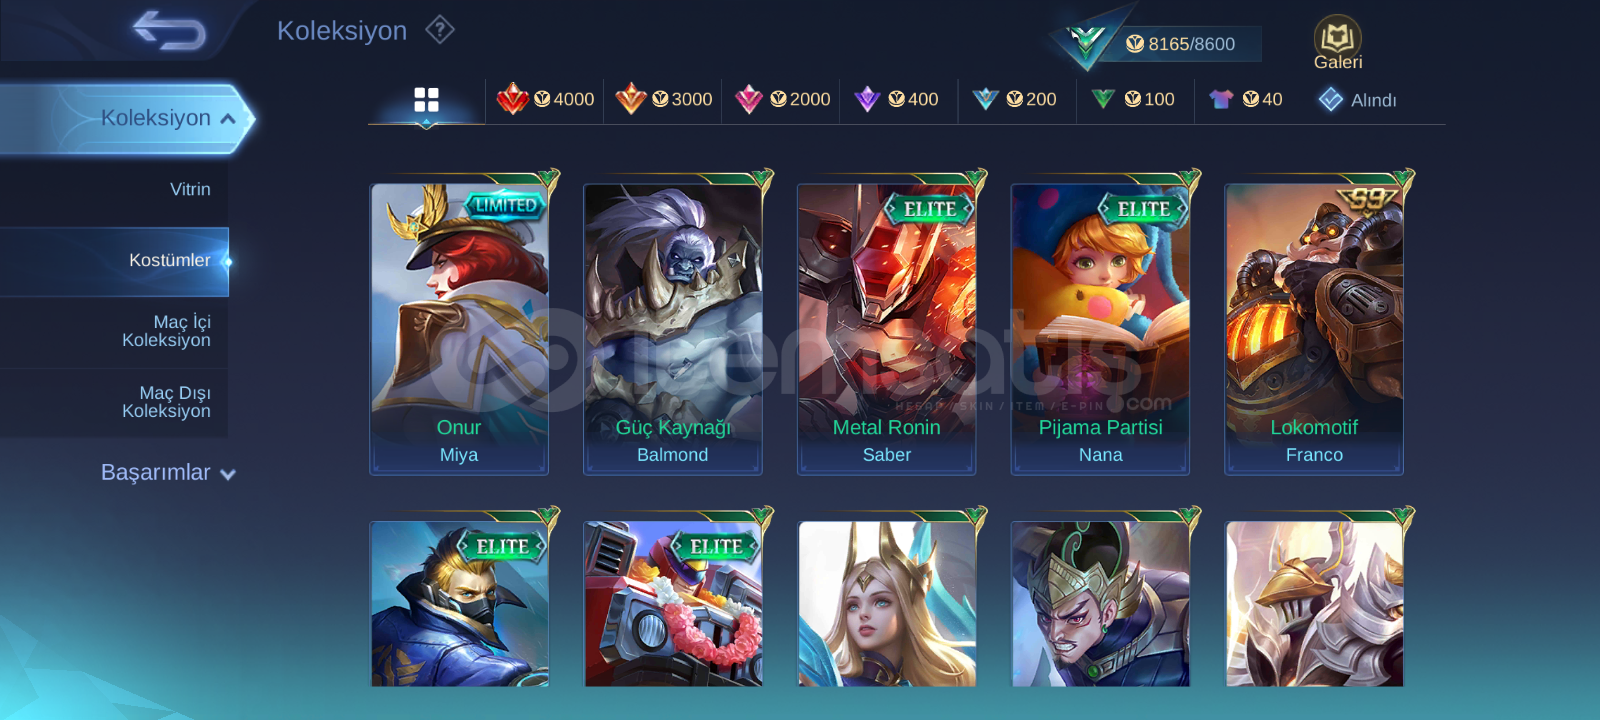The image size is (1600, 720).
Task: Filter by the purple 400 gem tier
Action: (x=896, y=99)
